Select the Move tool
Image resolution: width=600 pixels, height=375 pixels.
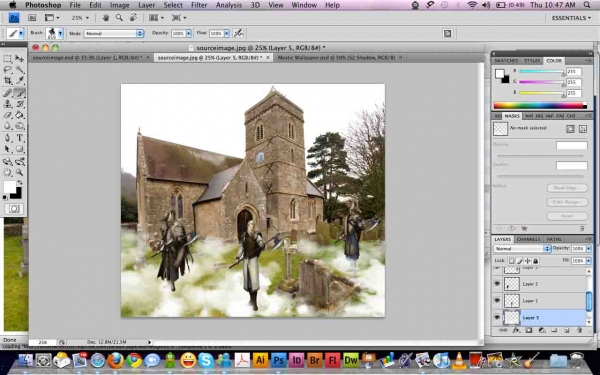click(20, 59)
